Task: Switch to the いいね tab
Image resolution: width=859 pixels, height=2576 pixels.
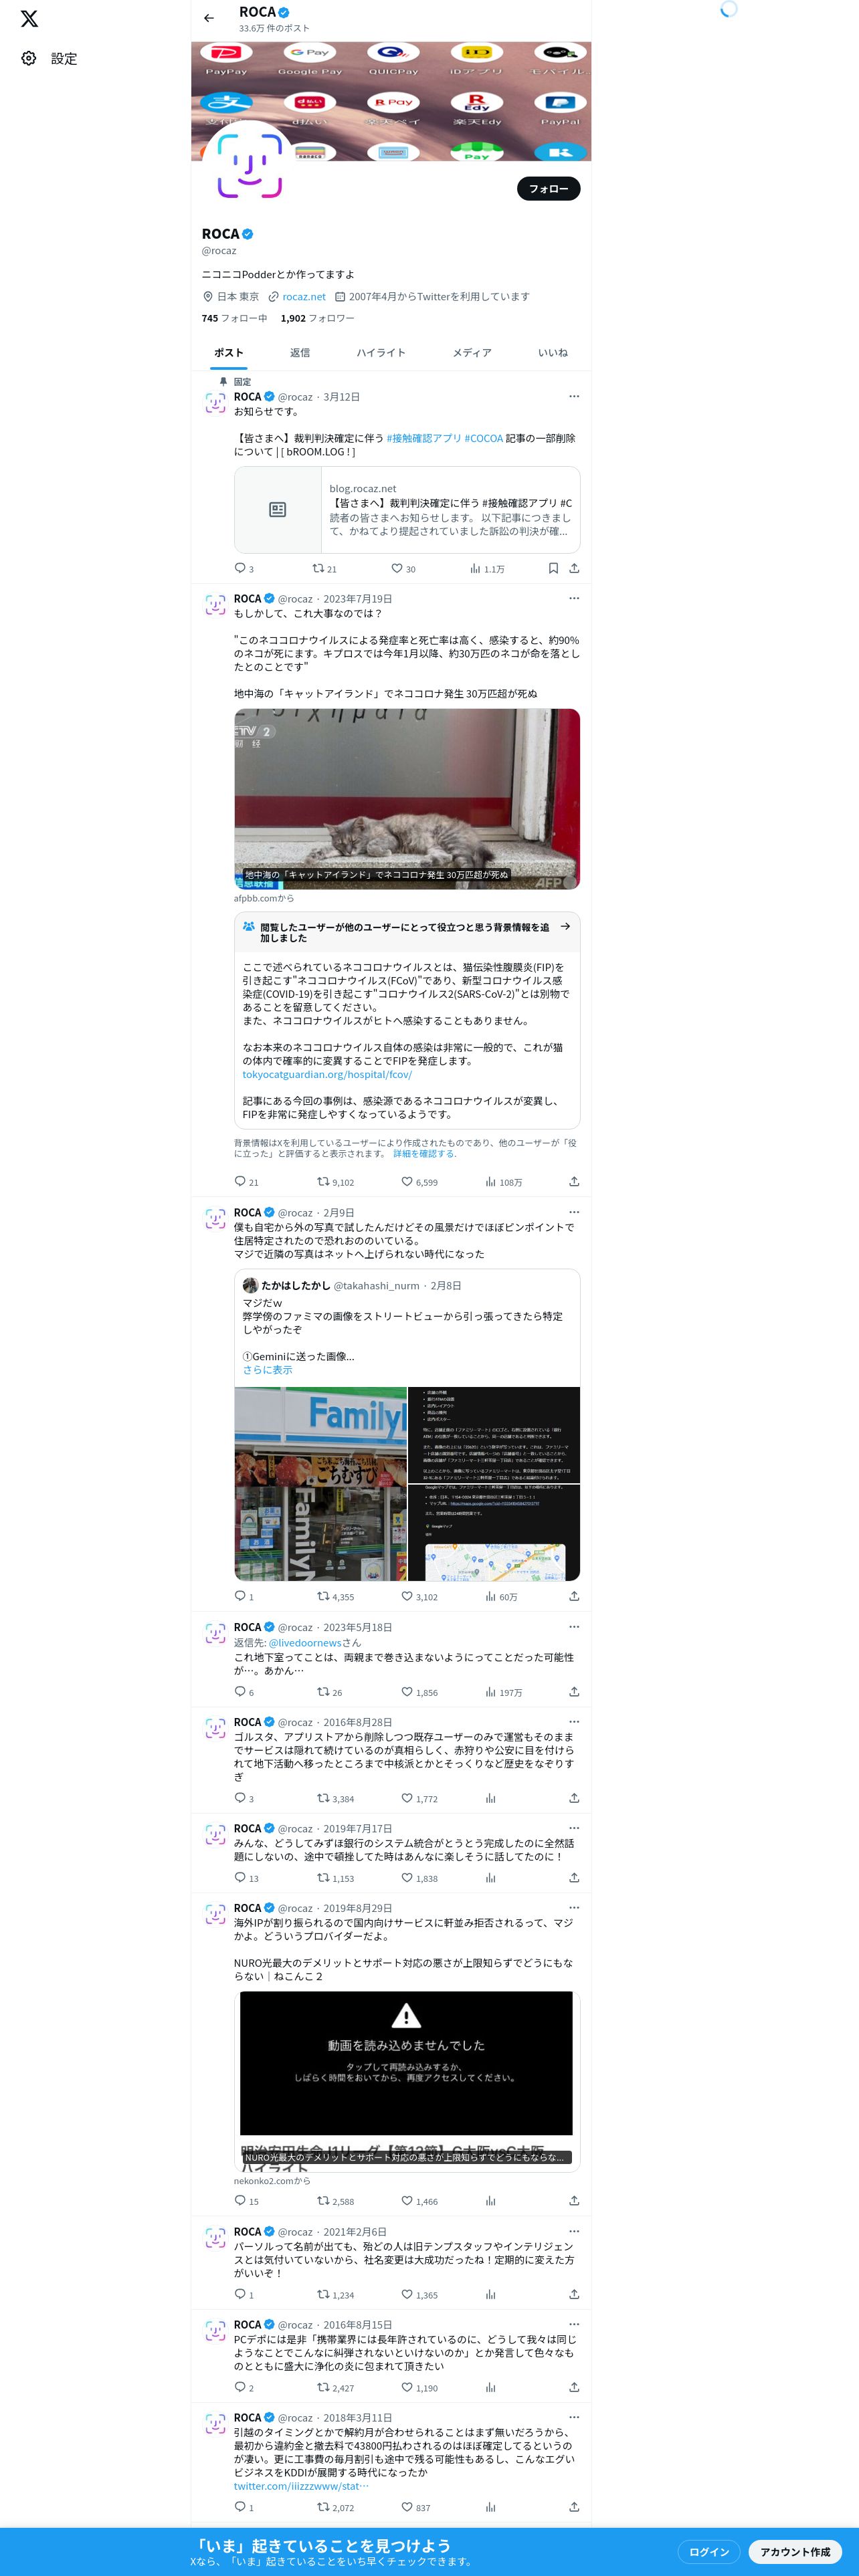Action: pyautogui.click(x=553, y=353)
